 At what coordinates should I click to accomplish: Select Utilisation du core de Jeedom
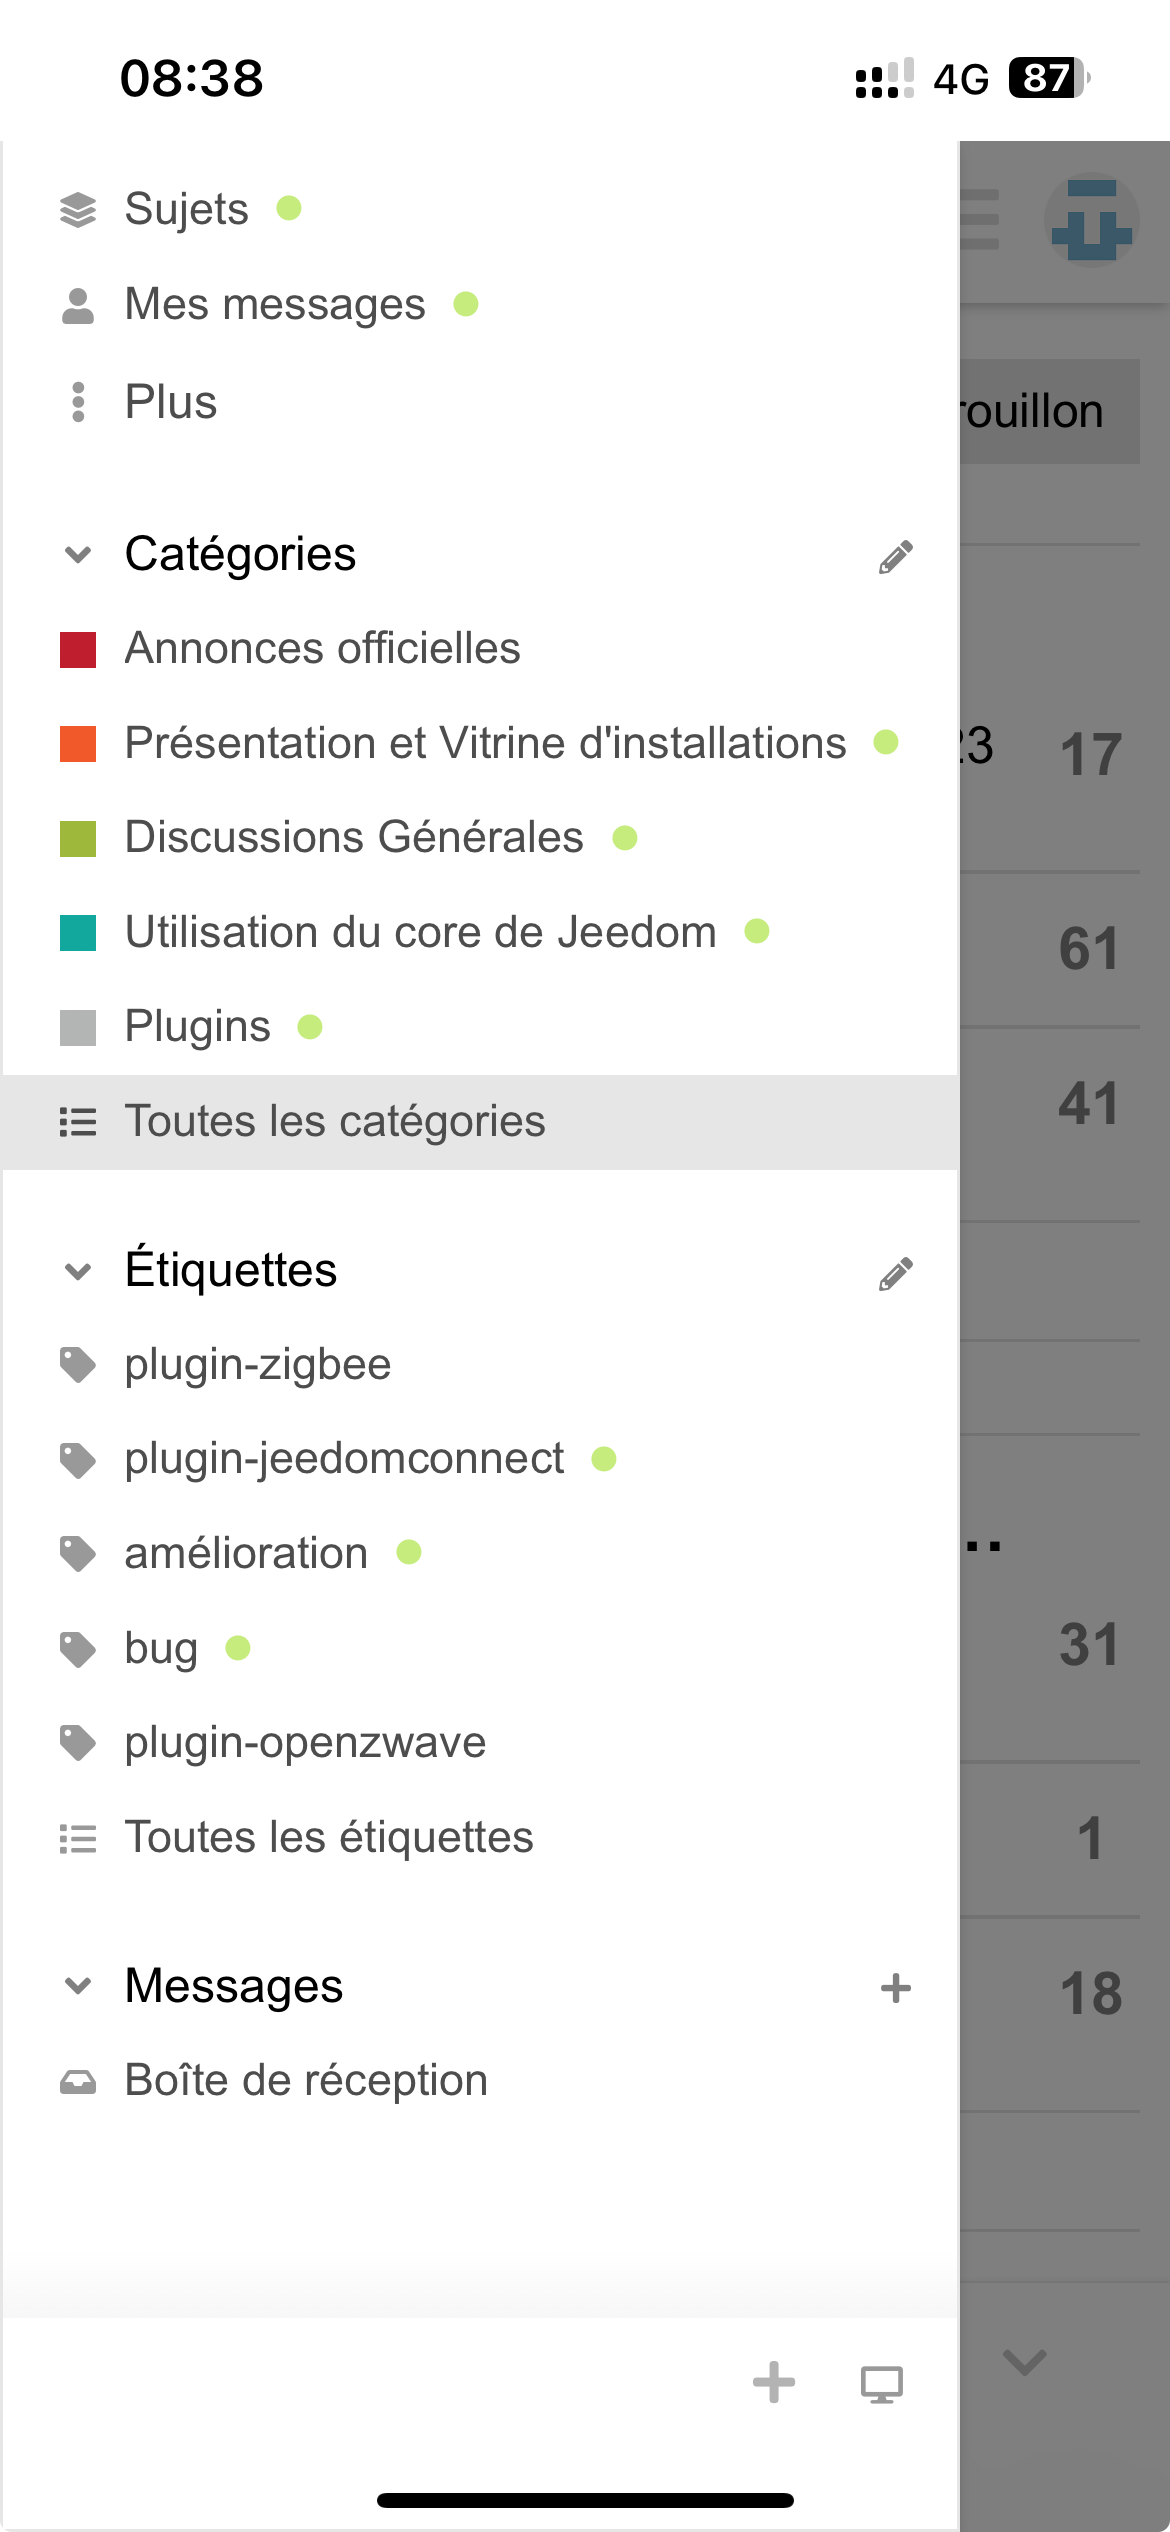pos(420,932)
